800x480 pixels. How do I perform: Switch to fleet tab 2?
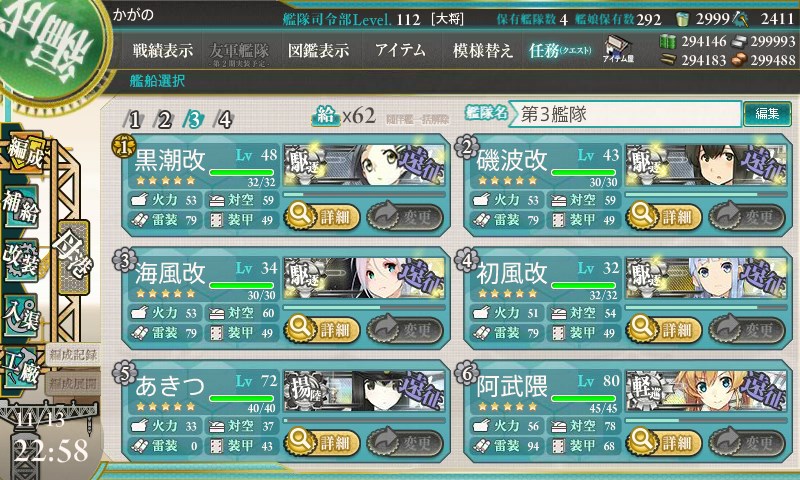pyautogui.click(x=164, y=120)
